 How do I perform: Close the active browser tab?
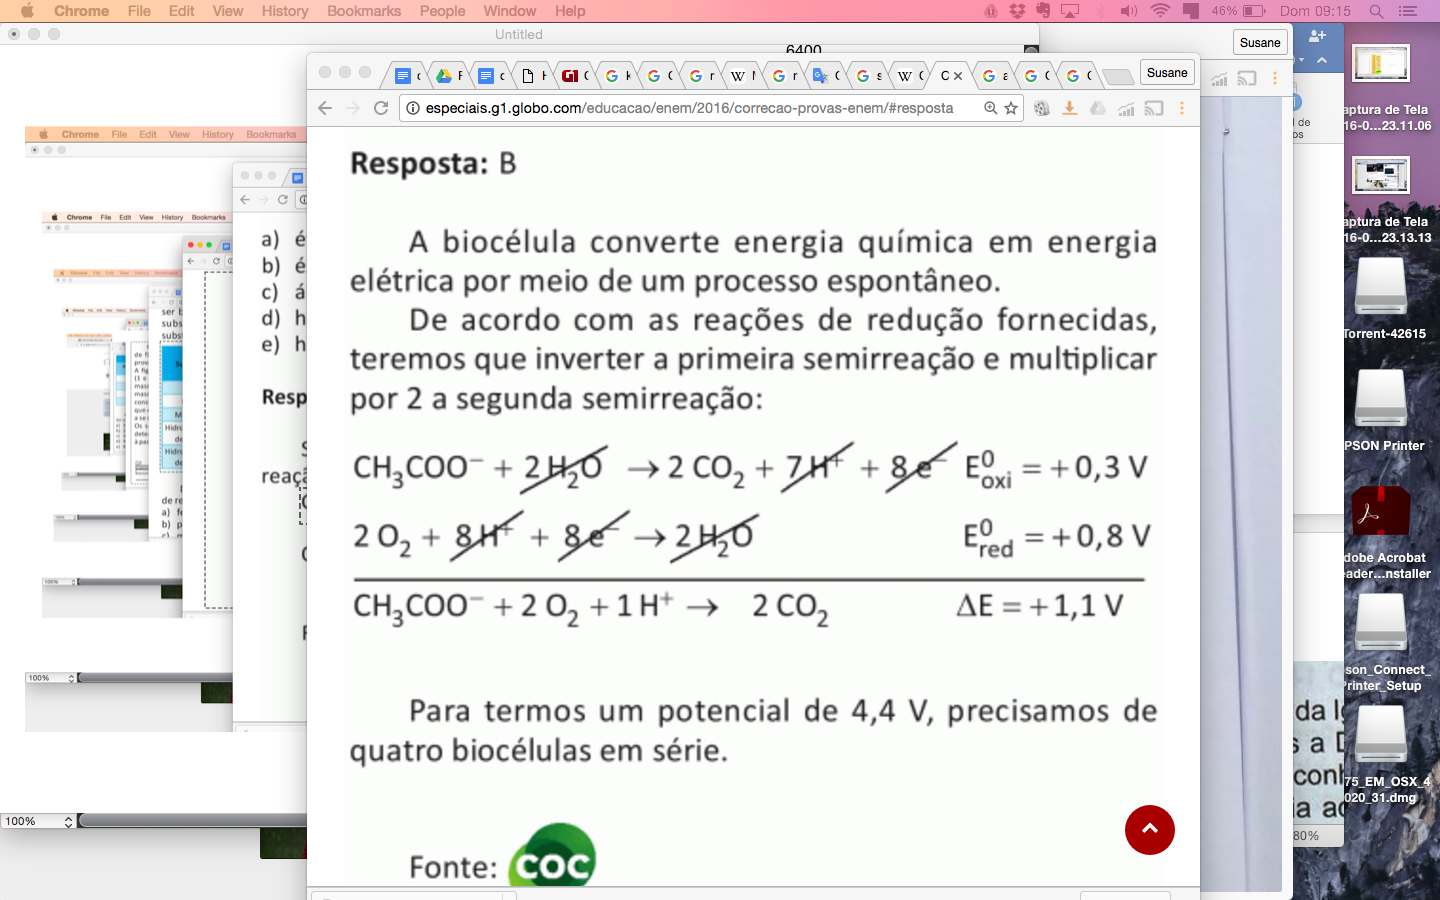click(x=958, y=75)
